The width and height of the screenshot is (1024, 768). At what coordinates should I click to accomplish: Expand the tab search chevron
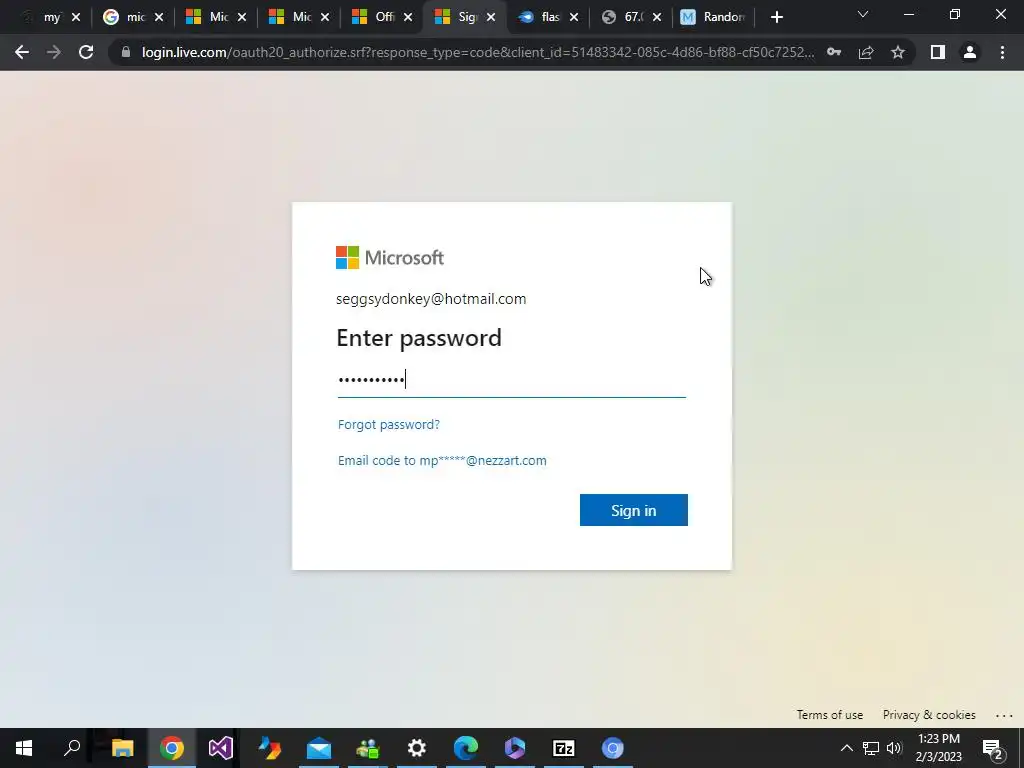(x=863, y=14)
